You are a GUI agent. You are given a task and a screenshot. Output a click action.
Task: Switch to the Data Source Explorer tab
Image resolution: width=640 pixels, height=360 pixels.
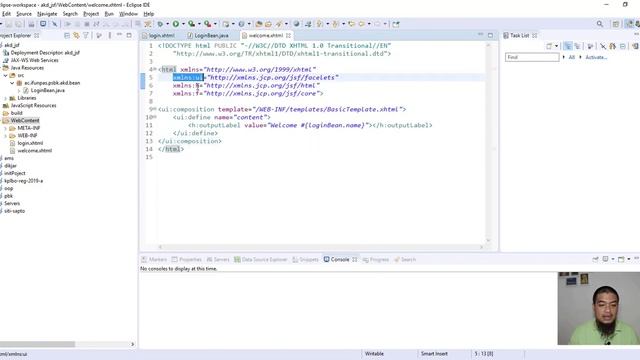[x=260, y=260]
